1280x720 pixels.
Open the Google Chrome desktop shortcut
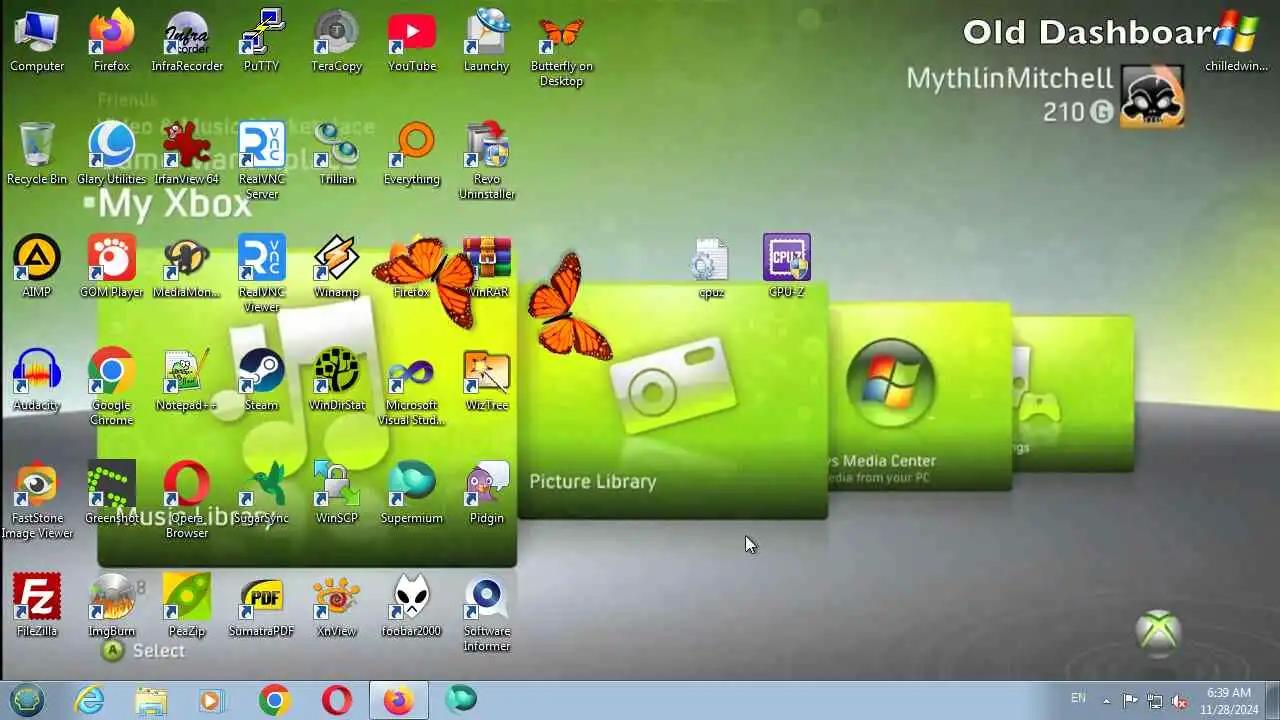(x=112, y=387)
